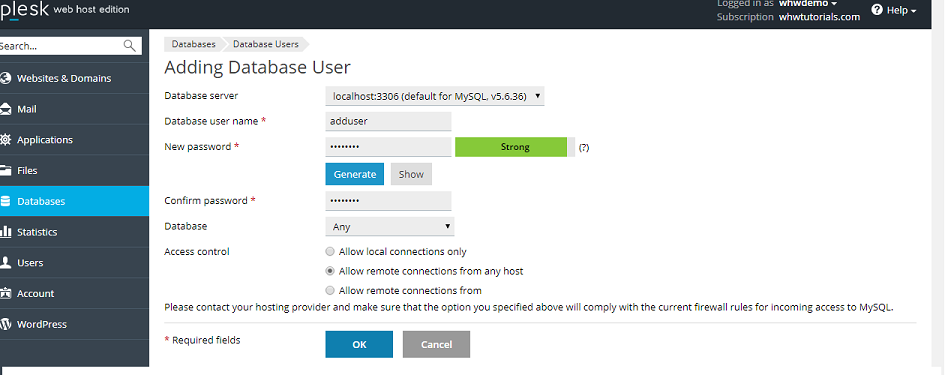
Task: Click the Files folder icon
Action: click(x=5, y=171)
